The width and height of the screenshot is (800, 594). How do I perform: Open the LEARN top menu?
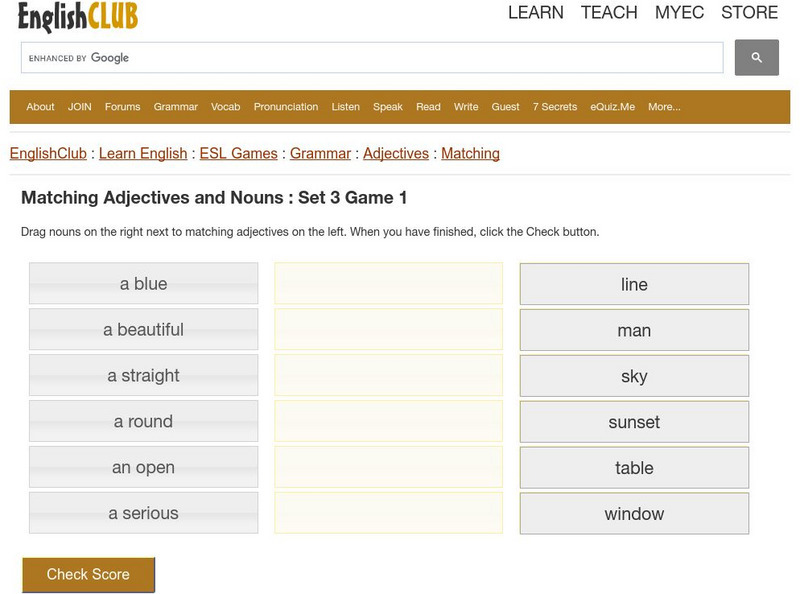(x=535, y=13)
